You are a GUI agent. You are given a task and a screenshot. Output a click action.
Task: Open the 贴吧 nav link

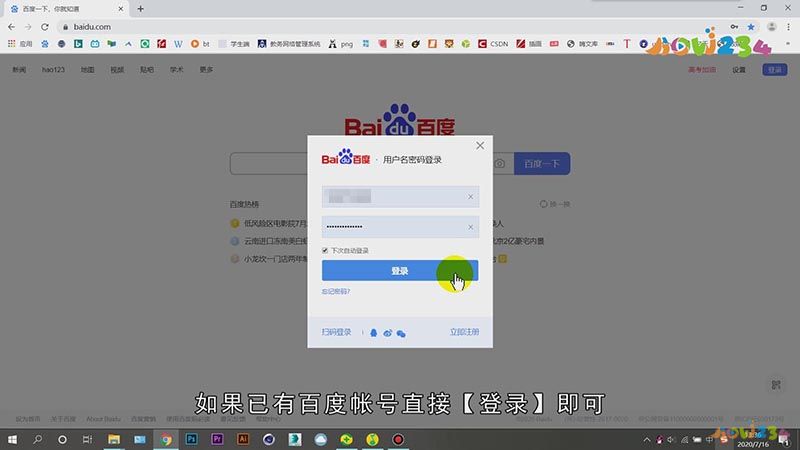tap(147, 69)
